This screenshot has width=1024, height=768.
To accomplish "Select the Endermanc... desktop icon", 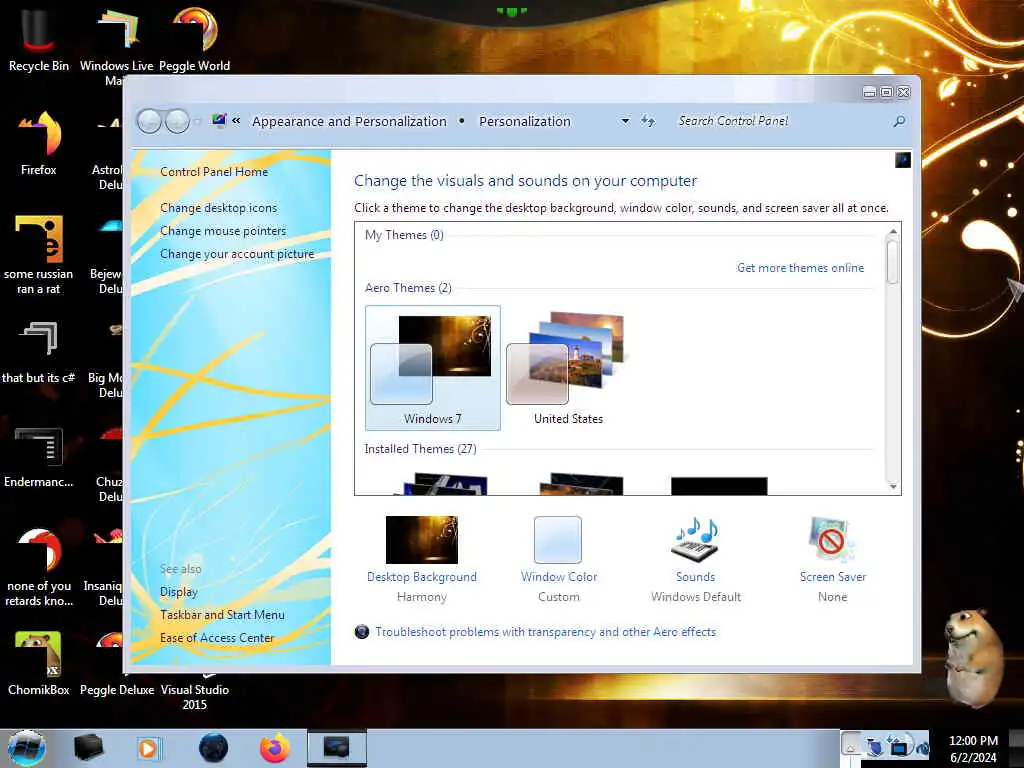I will [x=38, y=457].
